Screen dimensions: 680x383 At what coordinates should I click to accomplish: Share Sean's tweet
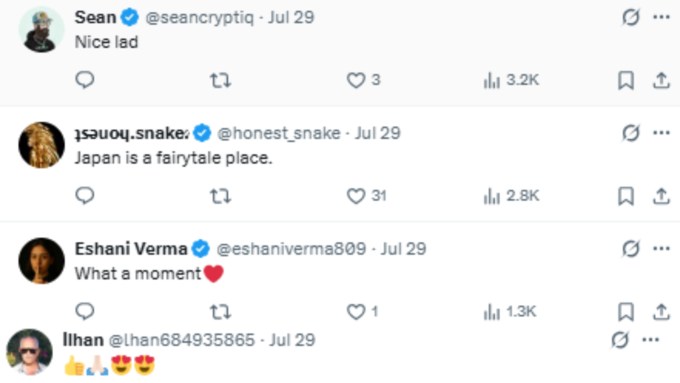[661, 81]
